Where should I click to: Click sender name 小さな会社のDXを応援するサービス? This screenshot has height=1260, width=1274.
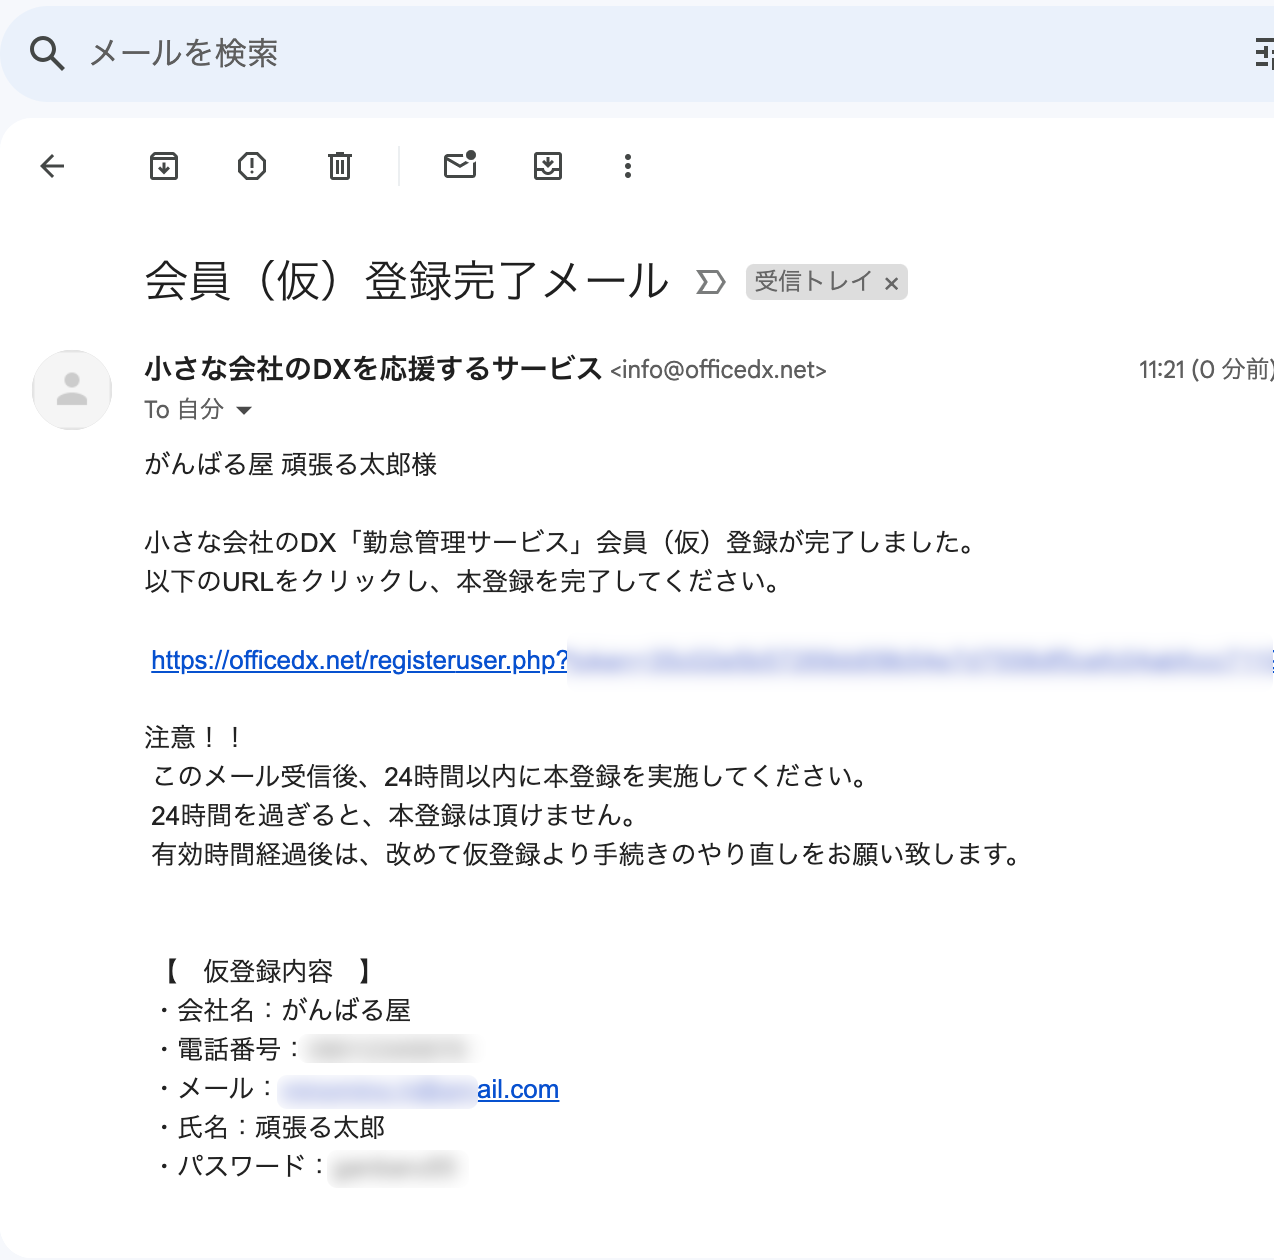point(373,369)
